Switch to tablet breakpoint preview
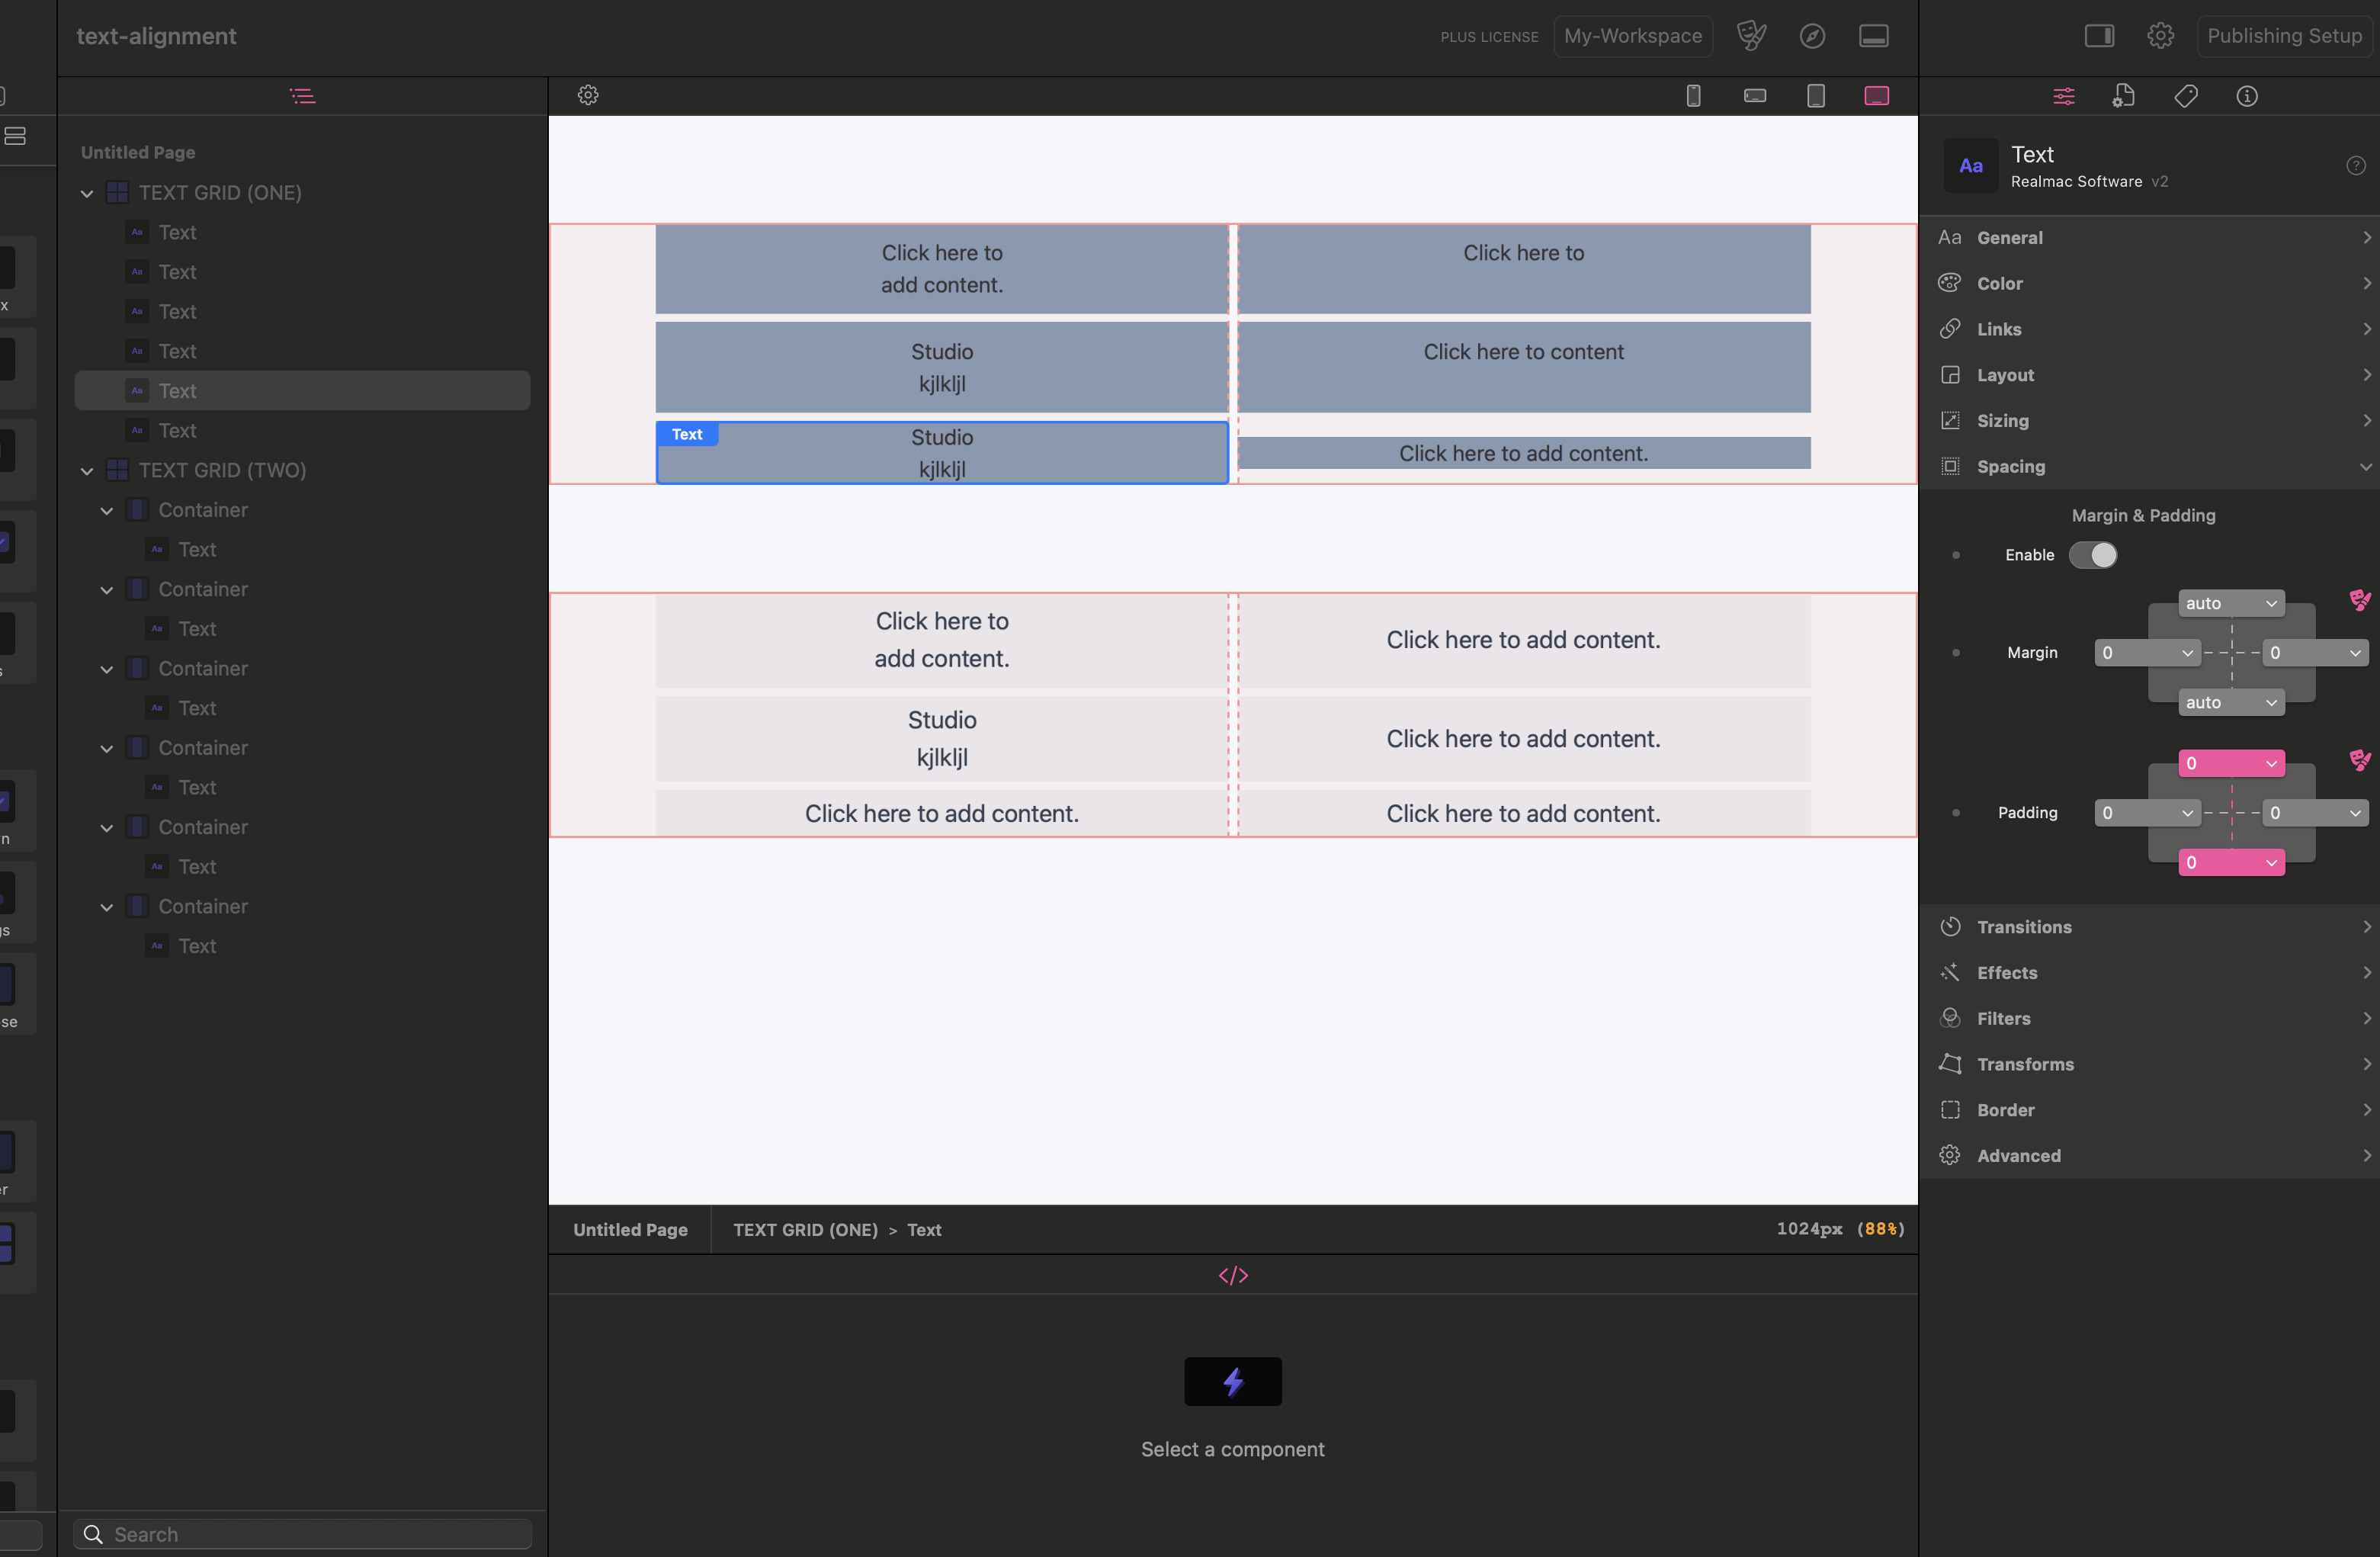Viewport: 2380px width, 1557px height. pos(1816,96)
